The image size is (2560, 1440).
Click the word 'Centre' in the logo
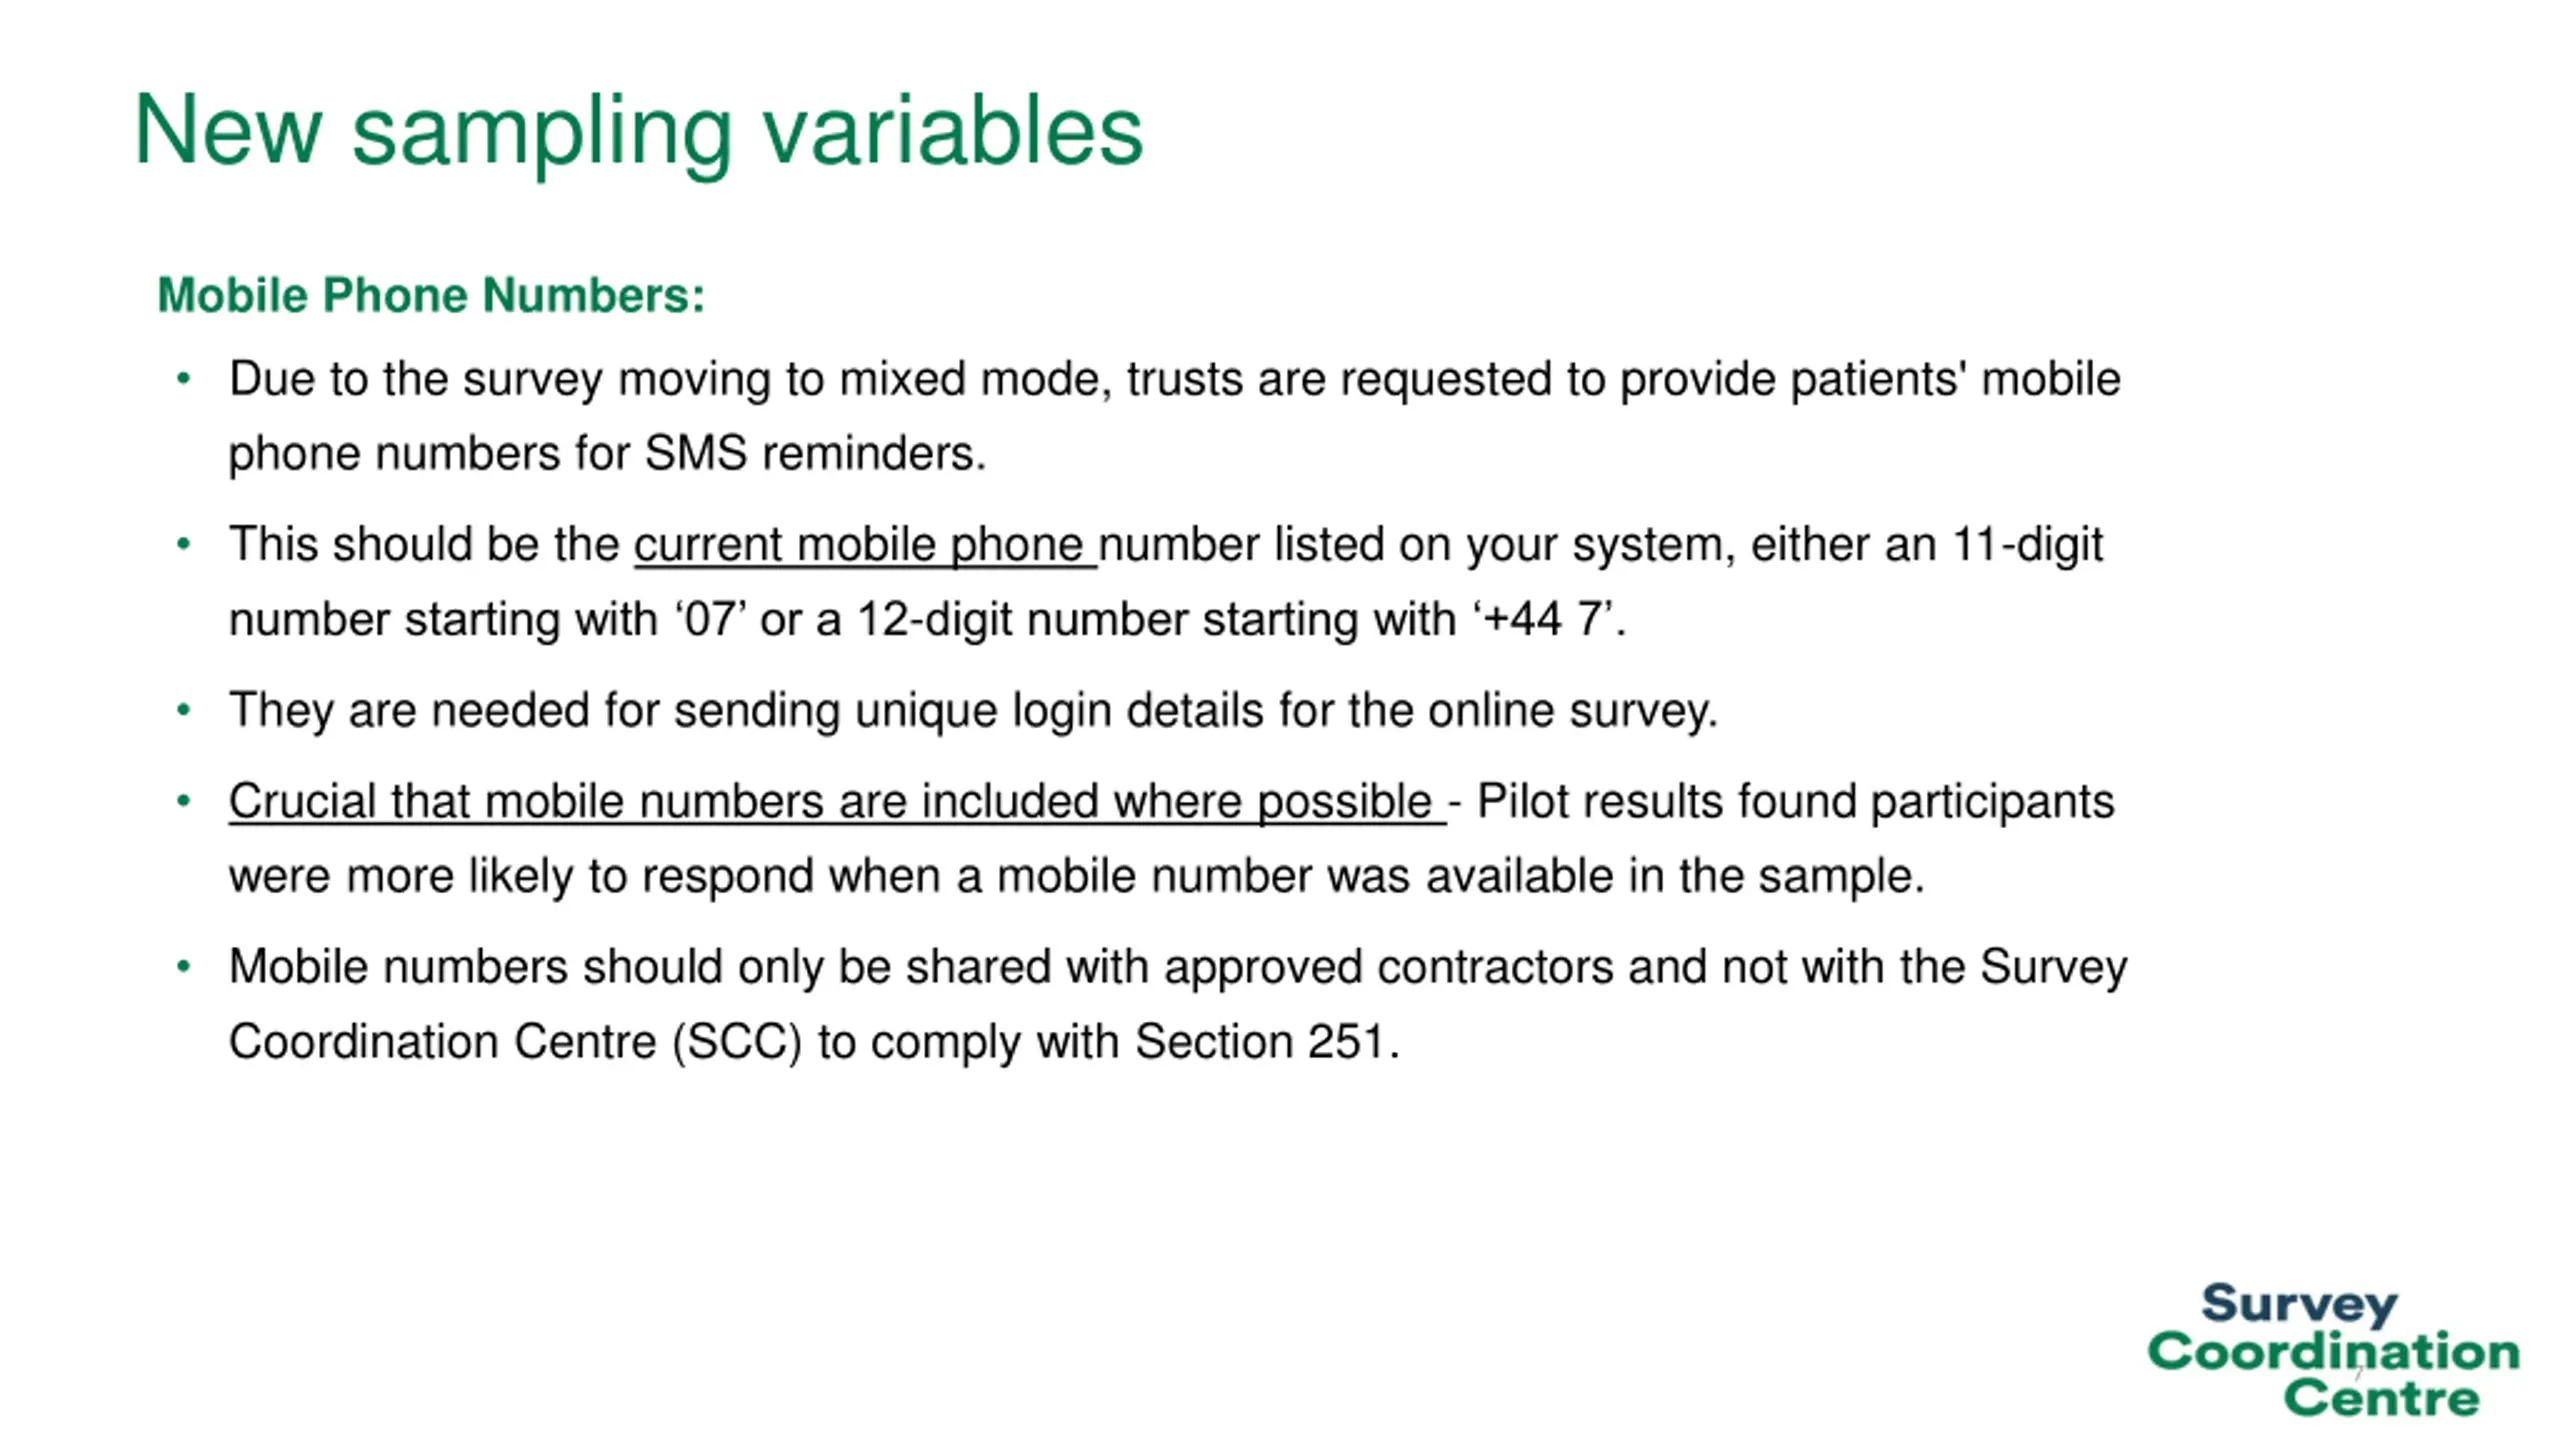click(2381, 1397)
